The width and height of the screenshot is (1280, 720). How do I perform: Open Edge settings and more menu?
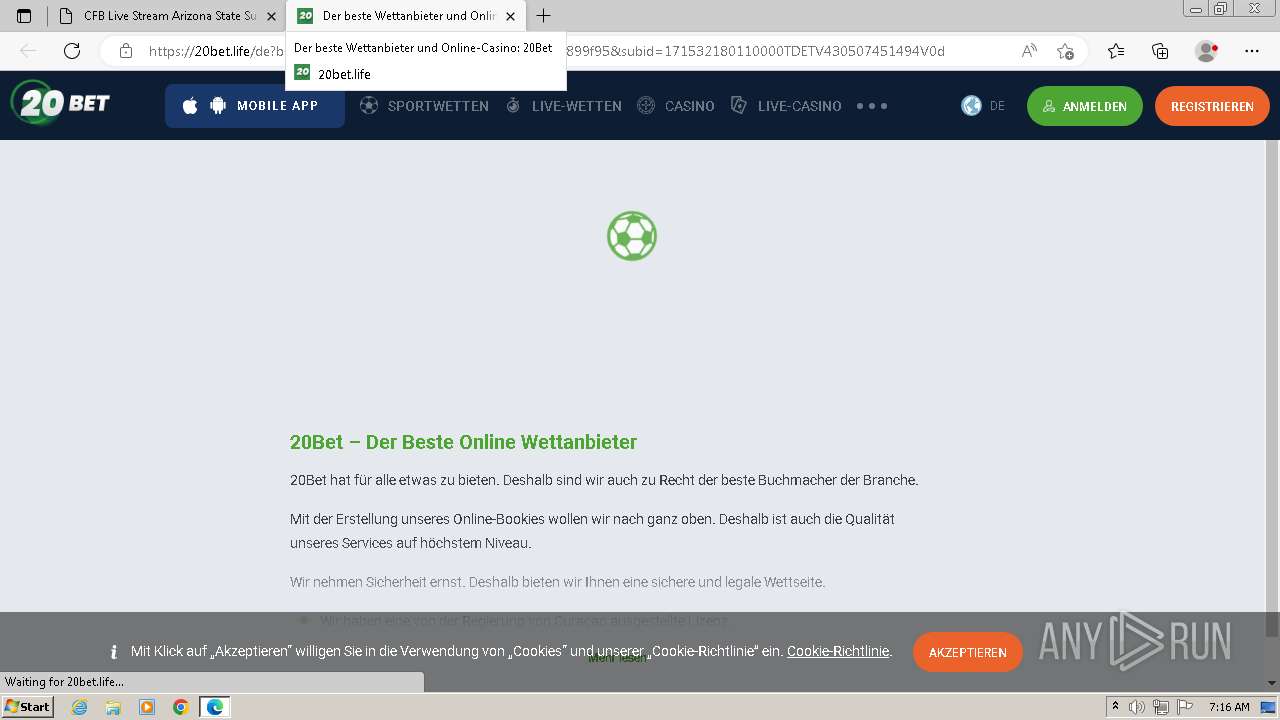click(x=1252, y=51)
